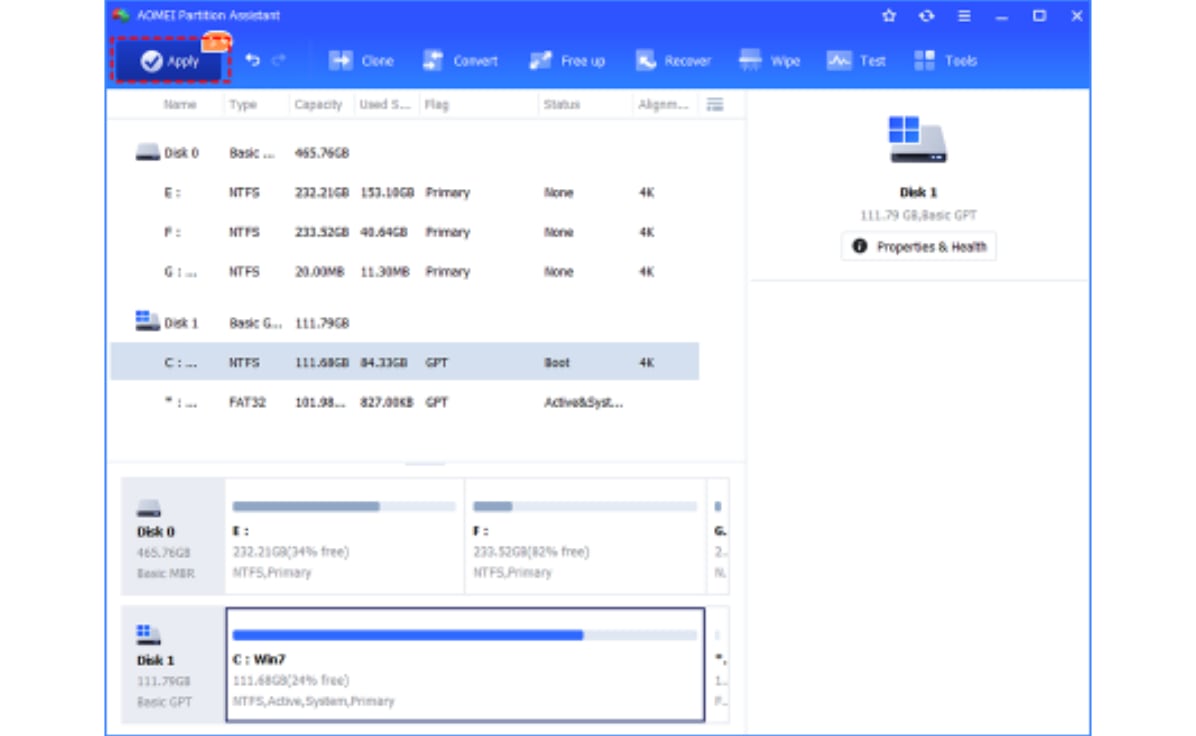Open the Clone tool

click(362, 60)
